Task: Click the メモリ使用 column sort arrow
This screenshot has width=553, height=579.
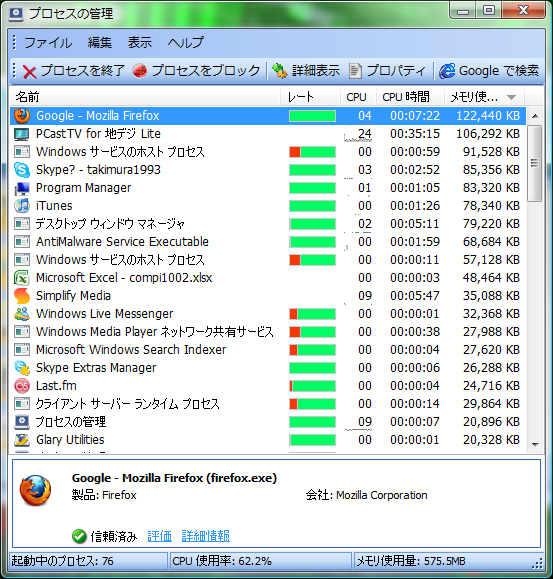Action: tap(511, 97)
